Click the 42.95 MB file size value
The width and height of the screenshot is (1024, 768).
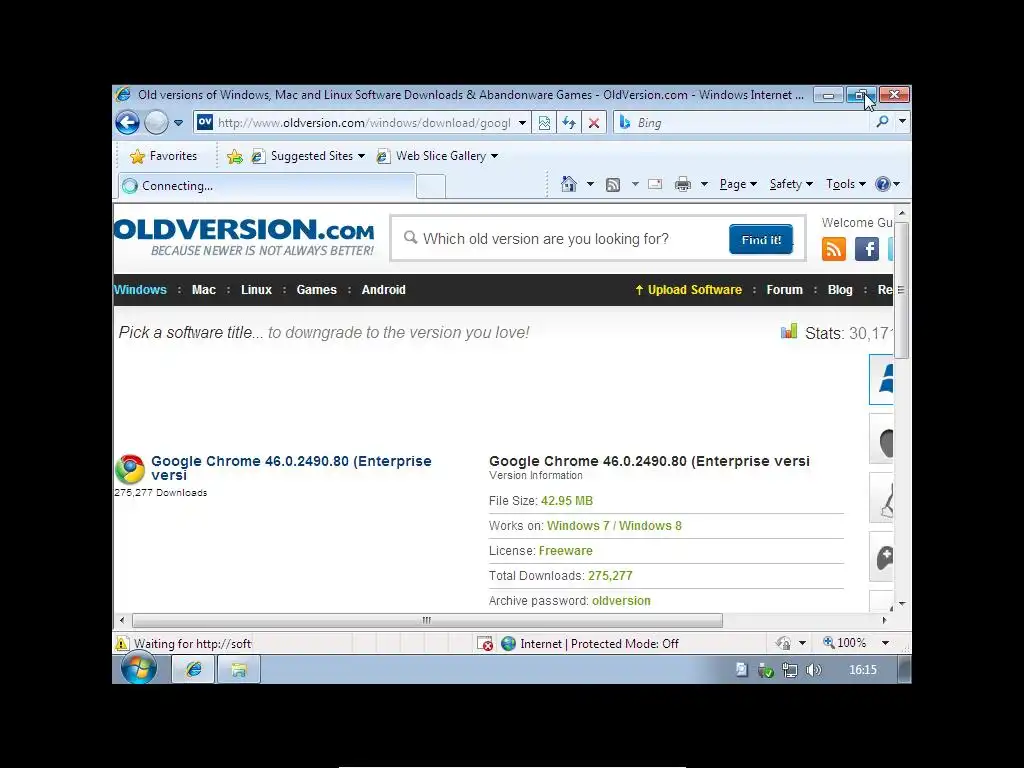(x=567, y=501)
